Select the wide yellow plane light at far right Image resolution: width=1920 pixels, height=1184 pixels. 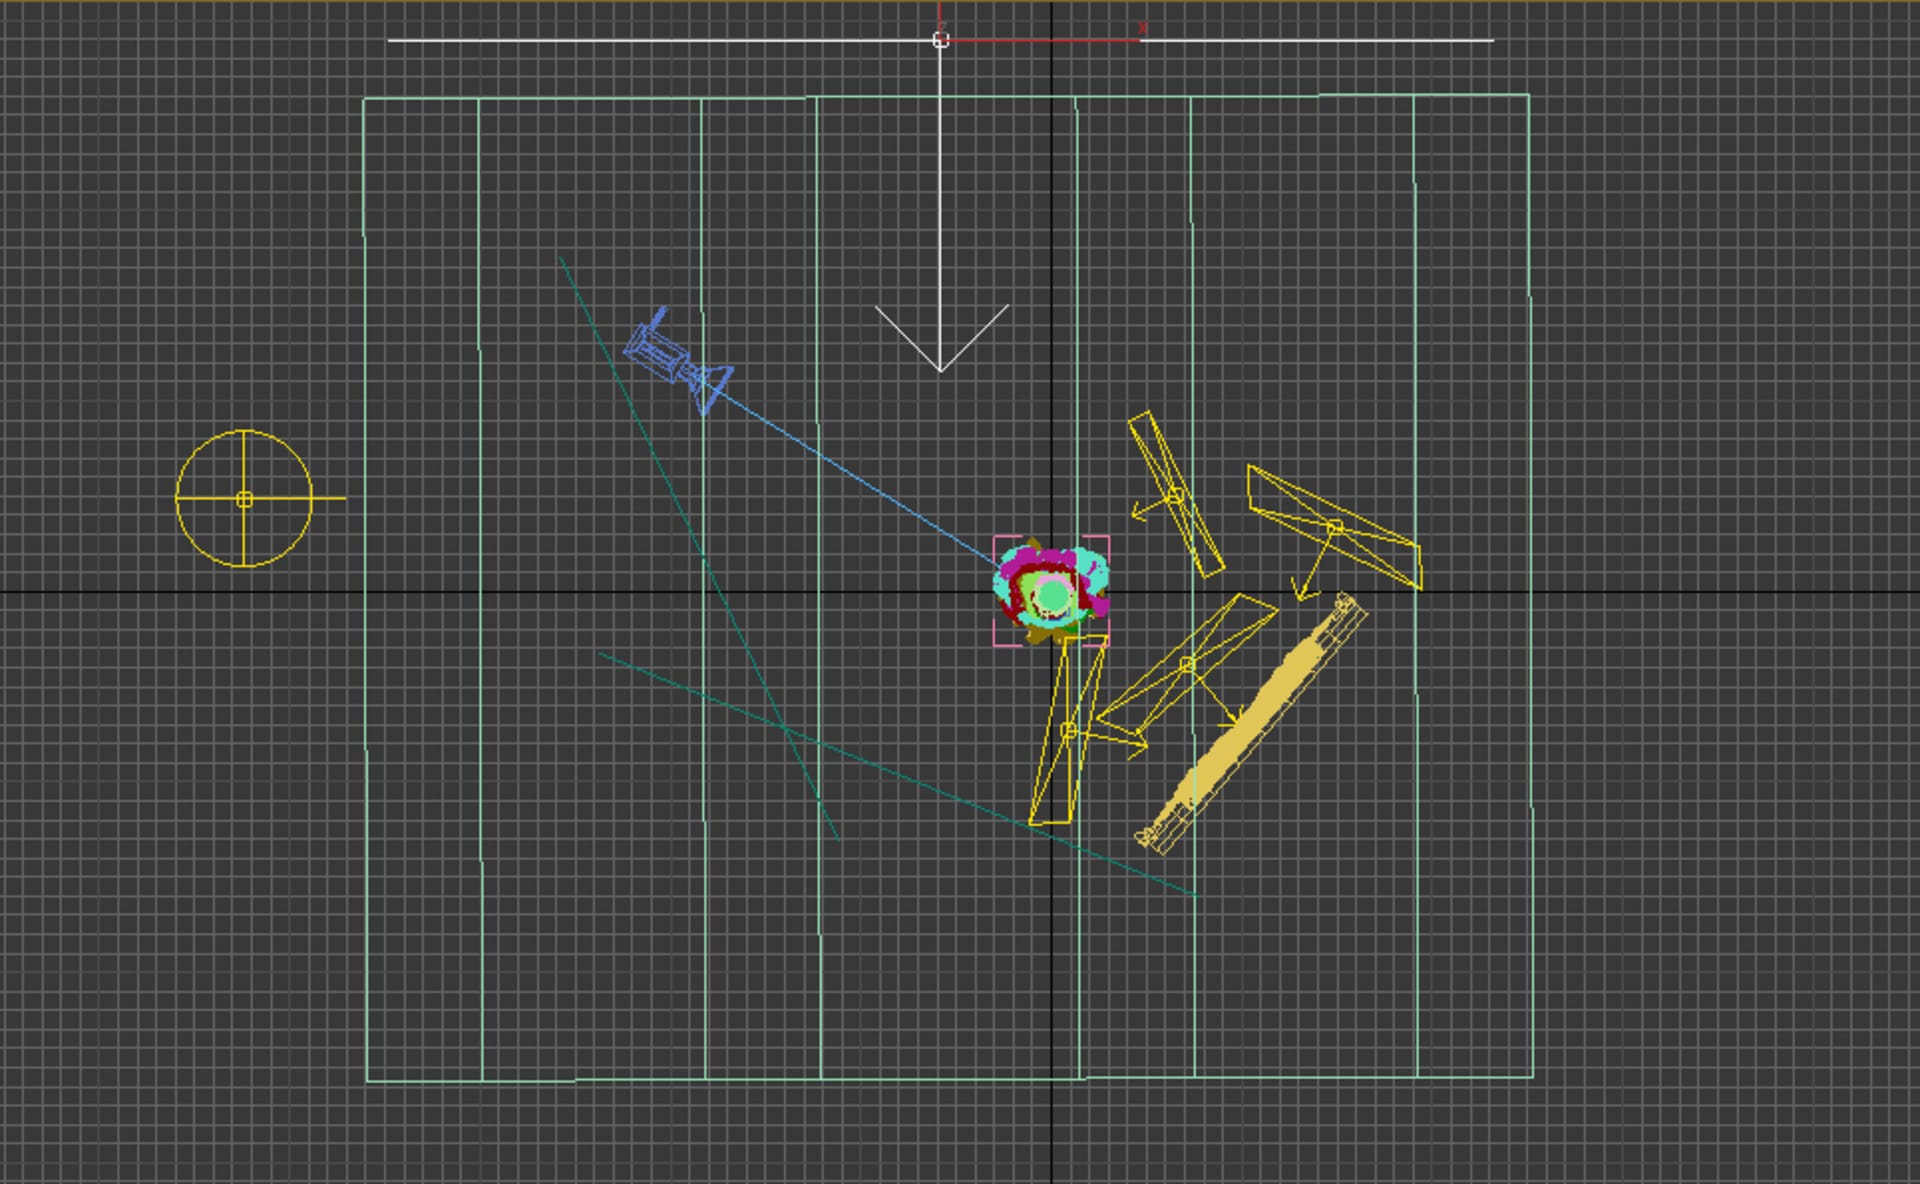(x=1335, y=527)
